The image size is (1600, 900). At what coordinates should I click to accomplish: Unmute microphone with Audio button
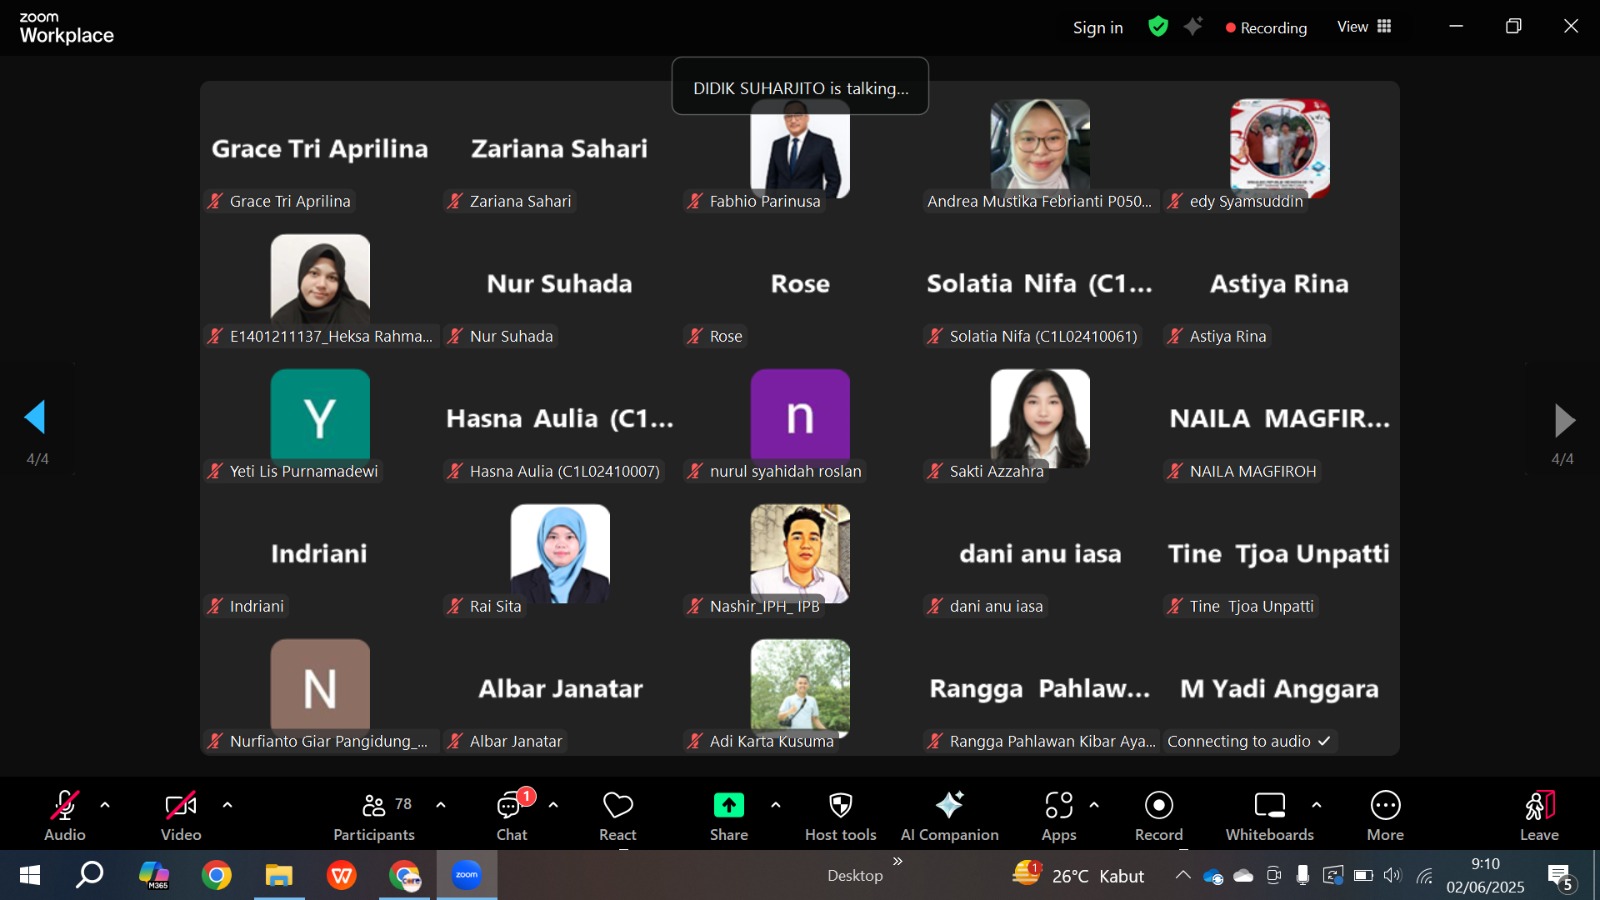point(65,815)
